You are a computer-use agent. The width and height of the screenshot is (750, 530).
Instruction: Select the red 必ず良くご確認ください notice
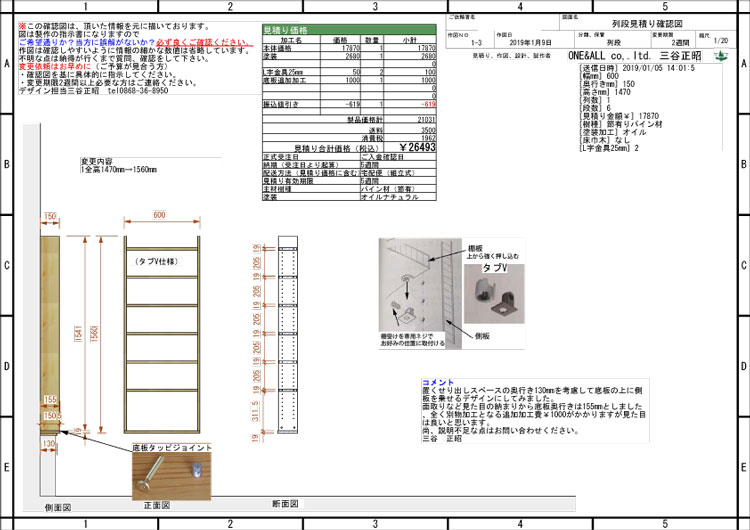(204, 42)
